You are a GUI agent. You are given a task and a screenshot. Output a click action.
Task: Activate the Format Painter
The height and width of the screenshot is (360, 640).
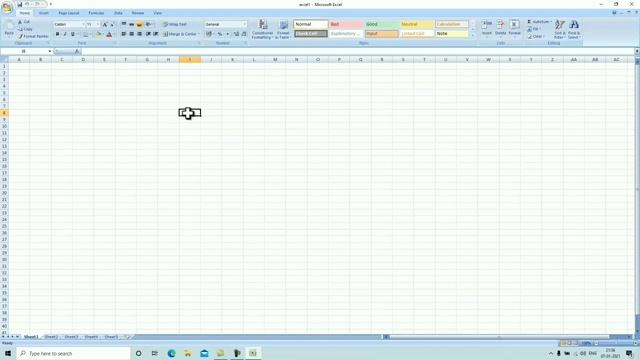[33, 36]
